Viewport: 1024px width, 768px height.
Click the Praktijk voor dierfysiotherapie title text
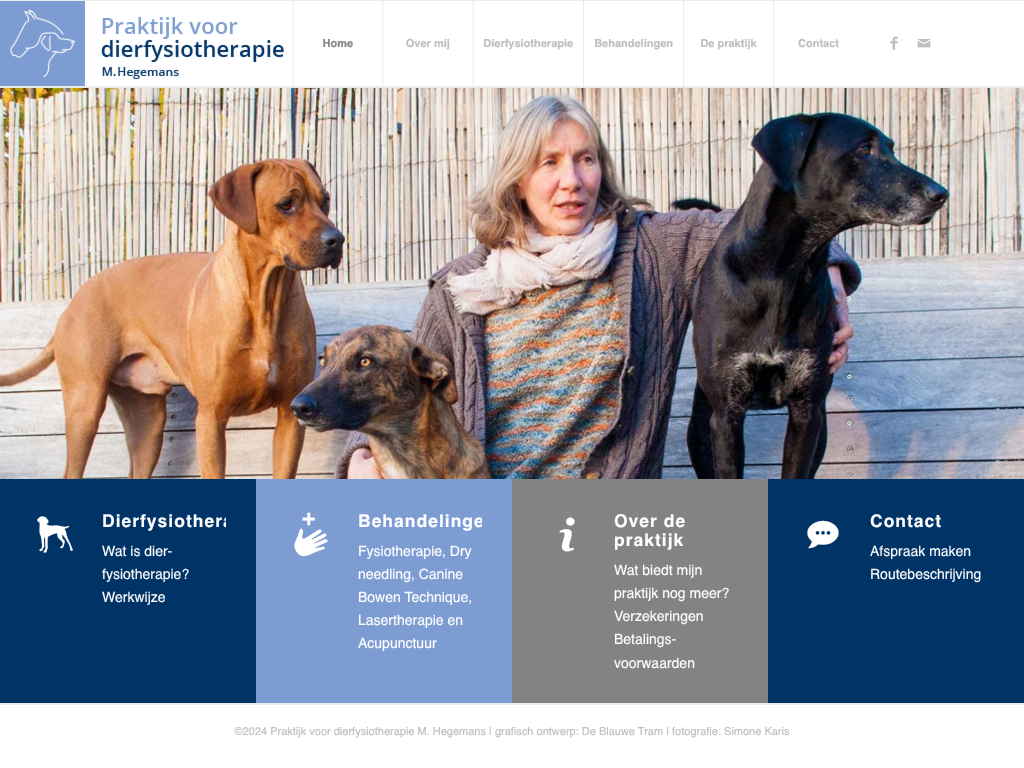coord(193,38)
